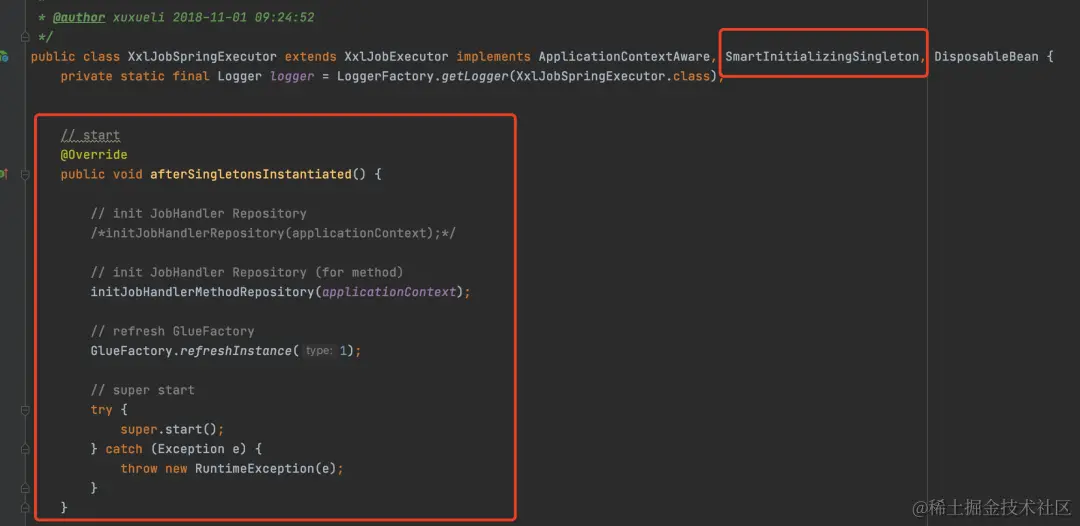
Task: Click the catch keyword
Action: point(124,449)
